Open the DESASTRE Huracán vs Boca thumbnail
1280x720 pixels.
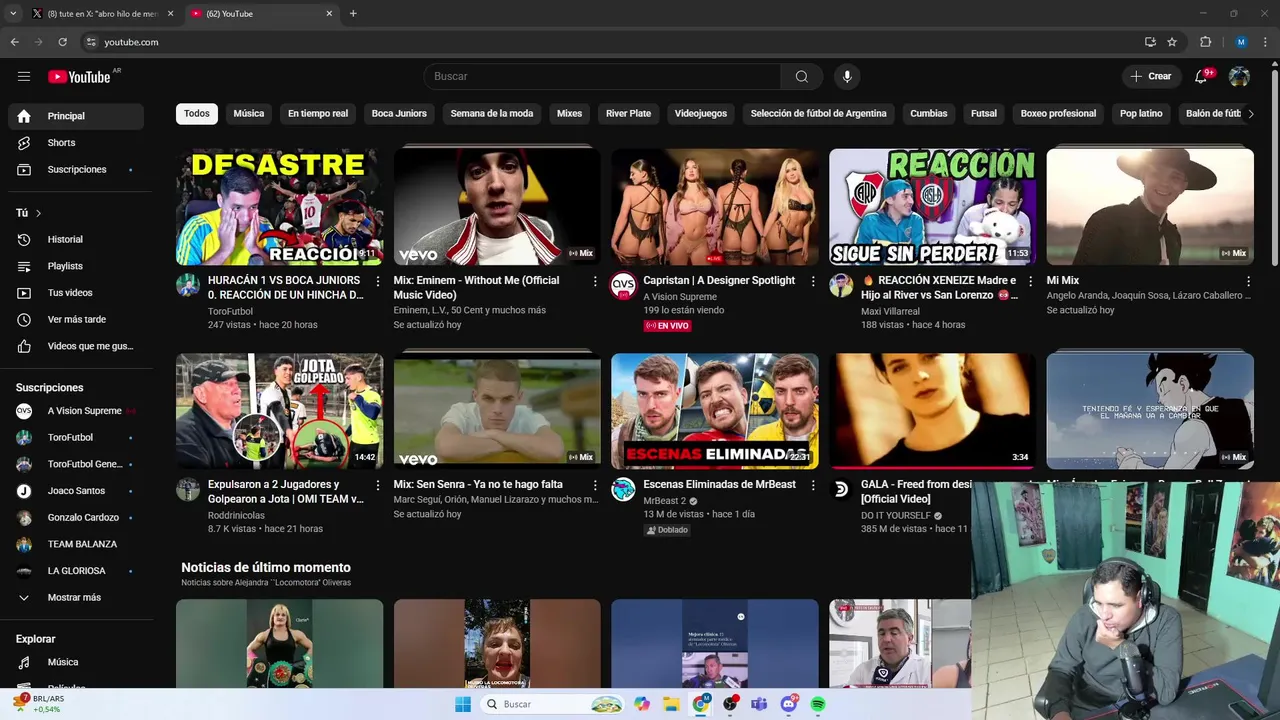pyautogui.click(x=279, y=207)
